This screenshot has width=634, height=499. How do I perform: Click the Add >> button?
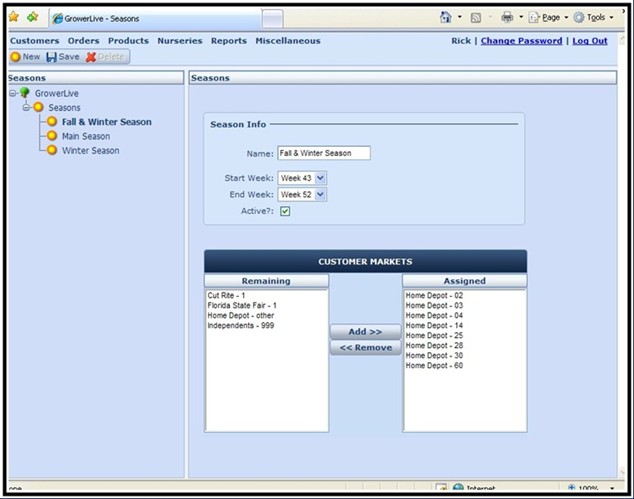click(366, 331)
